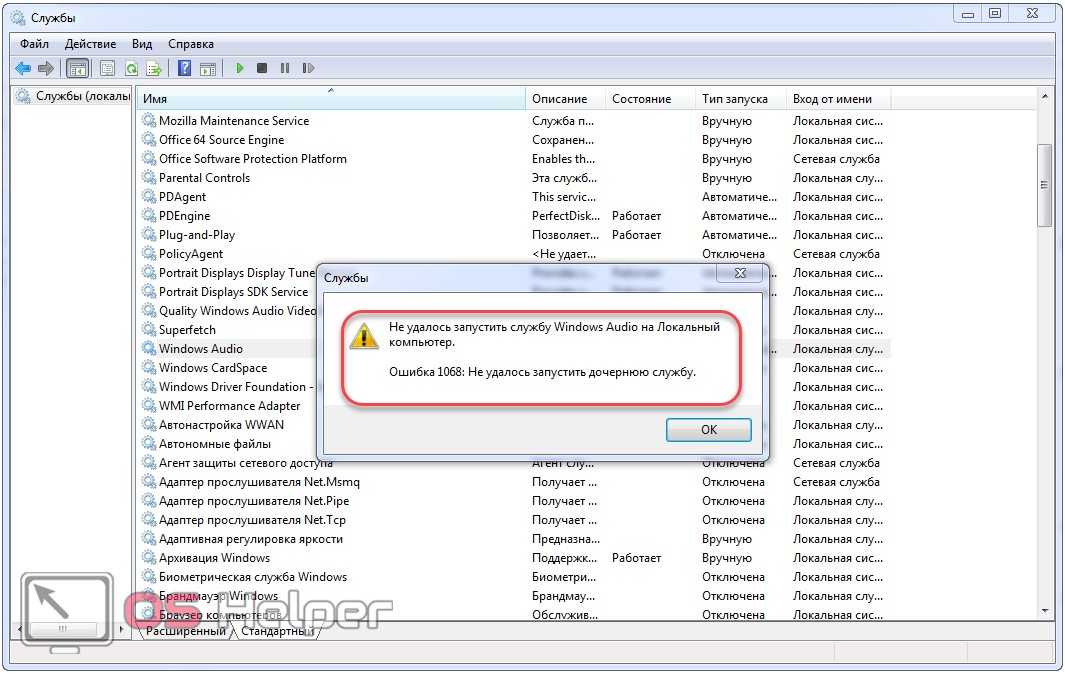Open the Справка menu

click(x=191, y=44)
